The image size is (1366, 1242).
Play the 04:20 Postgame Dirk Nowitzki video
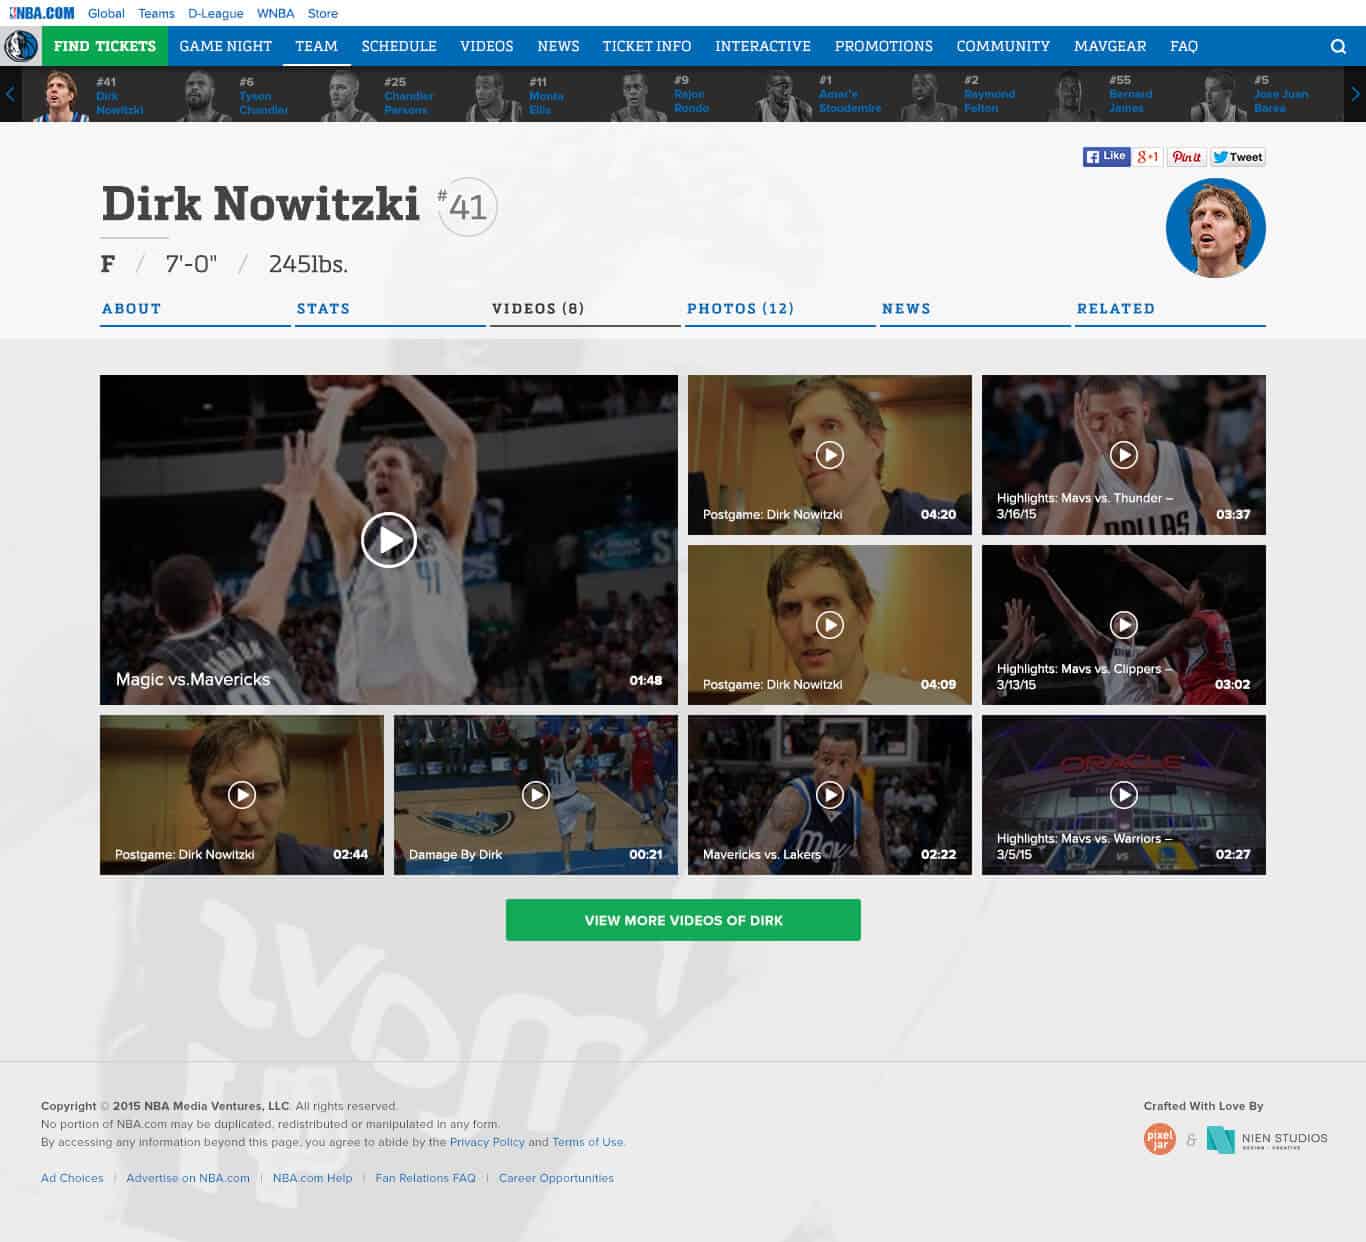830,455
